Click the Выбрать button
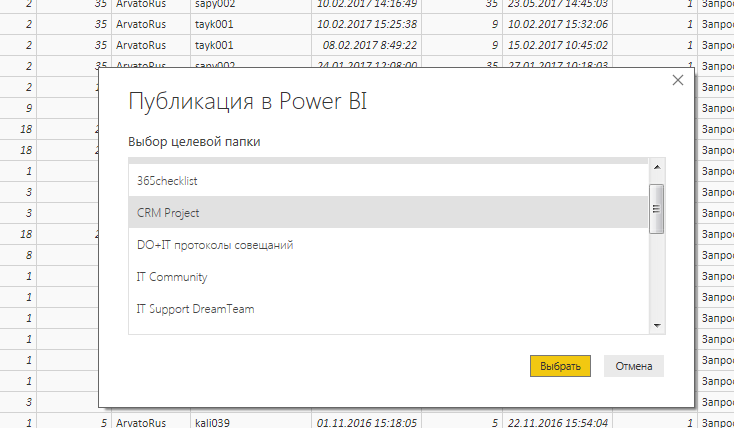 click(560, 366)
